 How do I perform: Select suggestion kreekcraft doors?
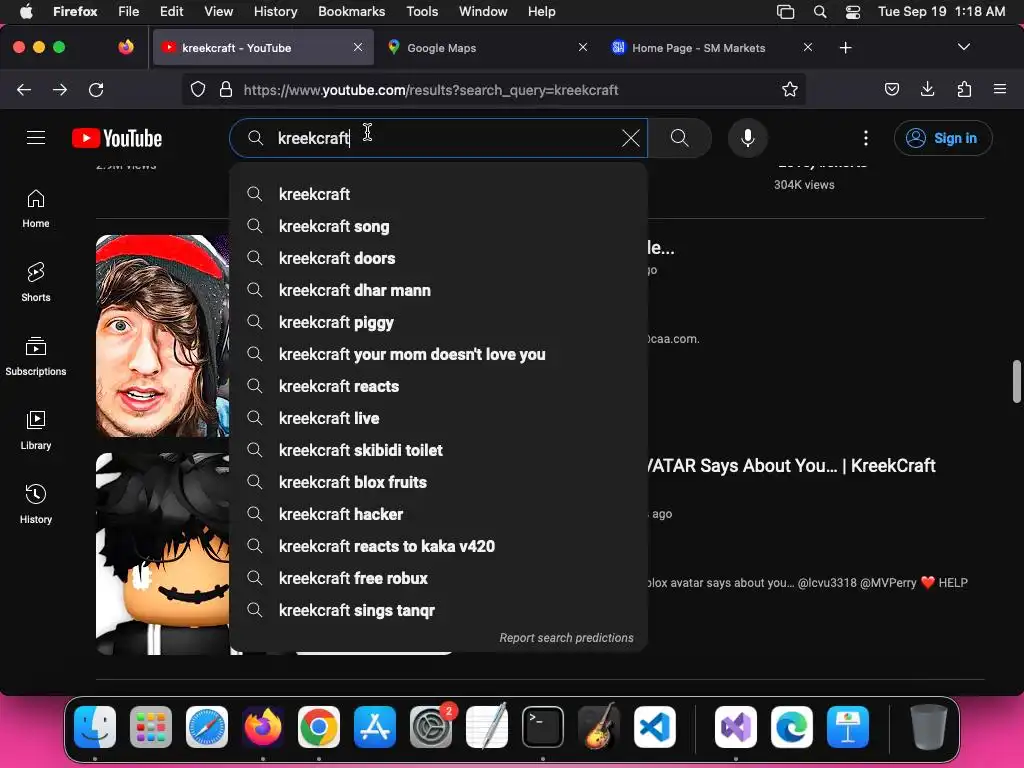(x=438, y=258)
